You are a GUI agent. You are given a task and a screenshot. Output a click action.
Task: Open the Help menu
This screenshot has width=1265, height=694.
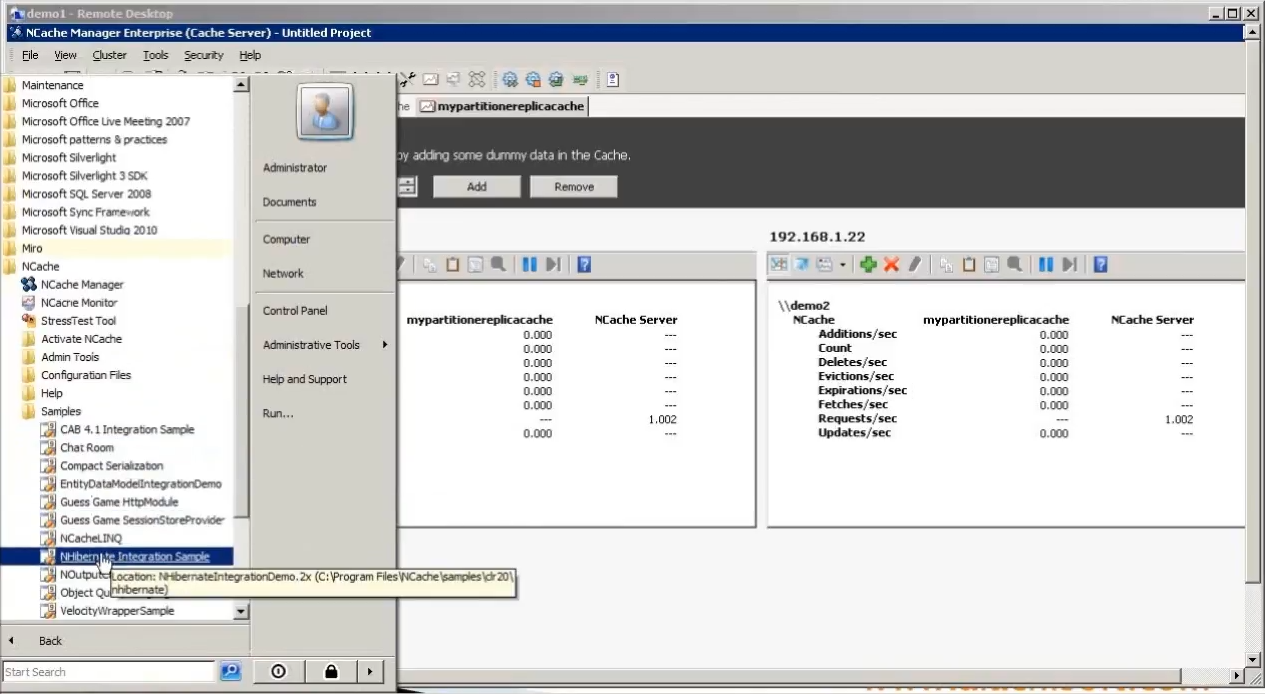(250, 55)
